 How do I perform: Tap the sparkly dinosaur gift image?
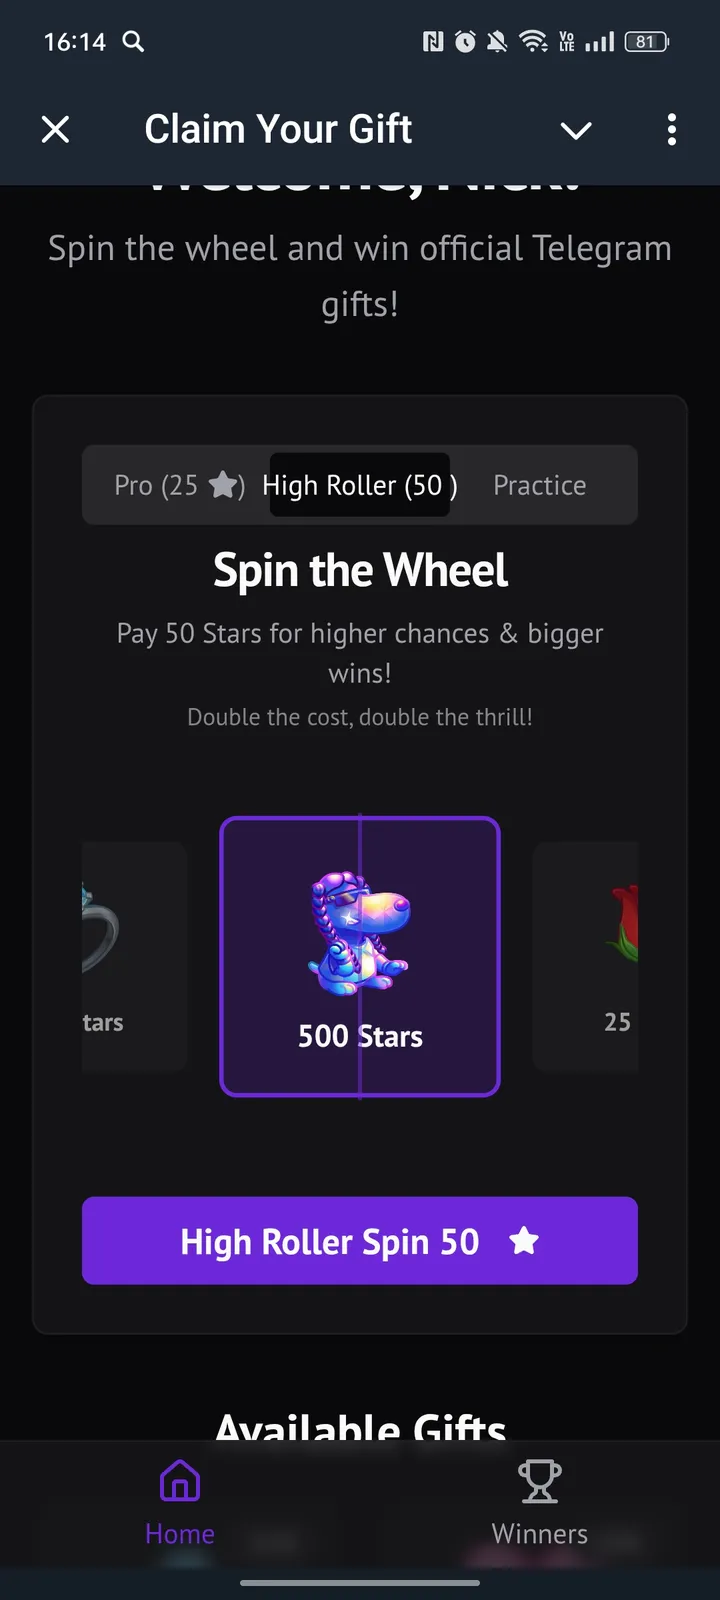359,934
